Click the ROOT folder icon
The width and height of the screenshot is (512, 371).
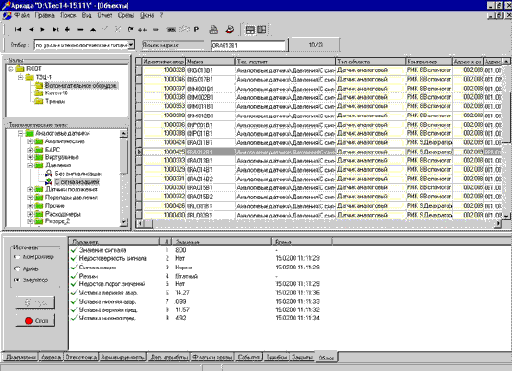coord(20,69)
